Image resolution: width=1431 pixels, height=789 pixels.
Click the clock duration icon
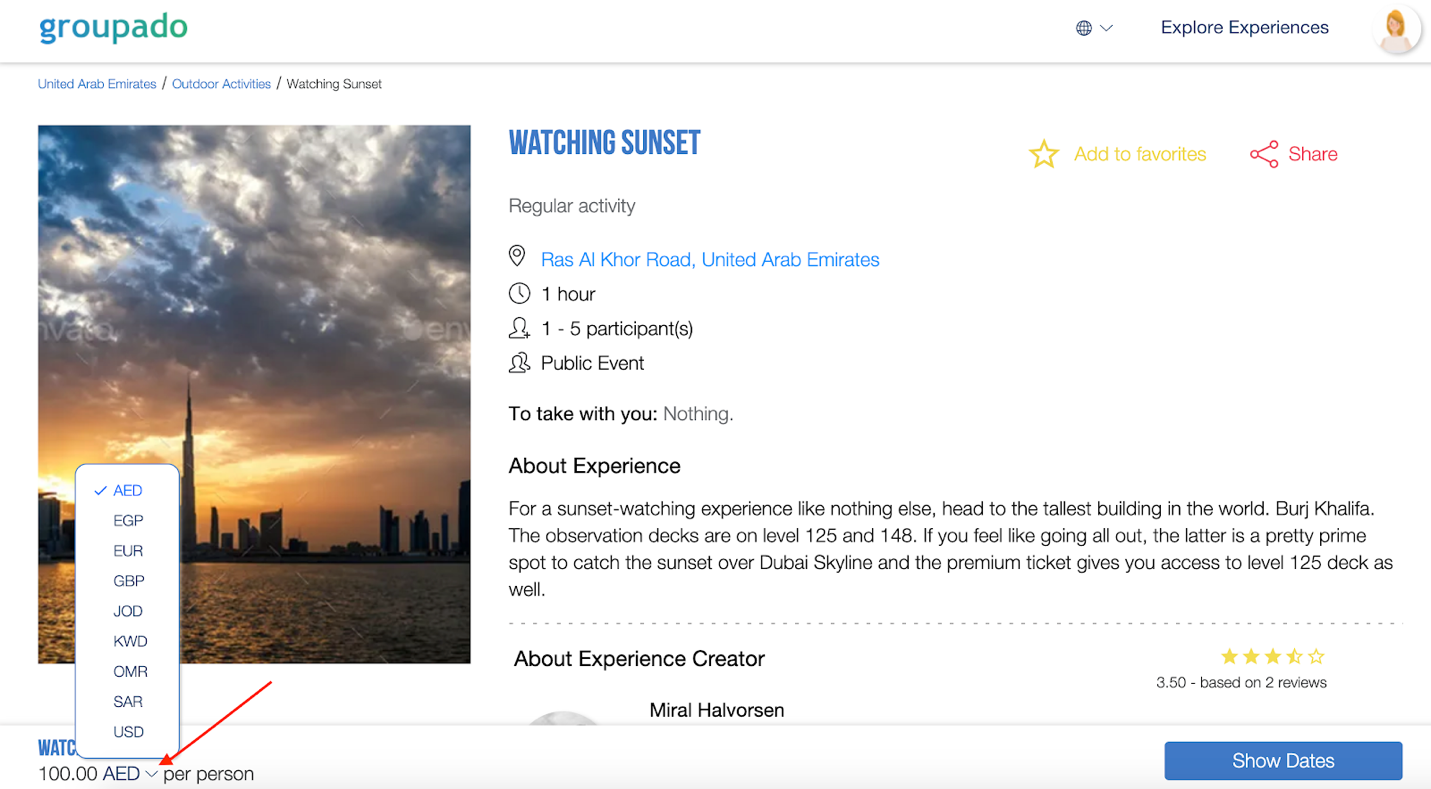point(519,293)
